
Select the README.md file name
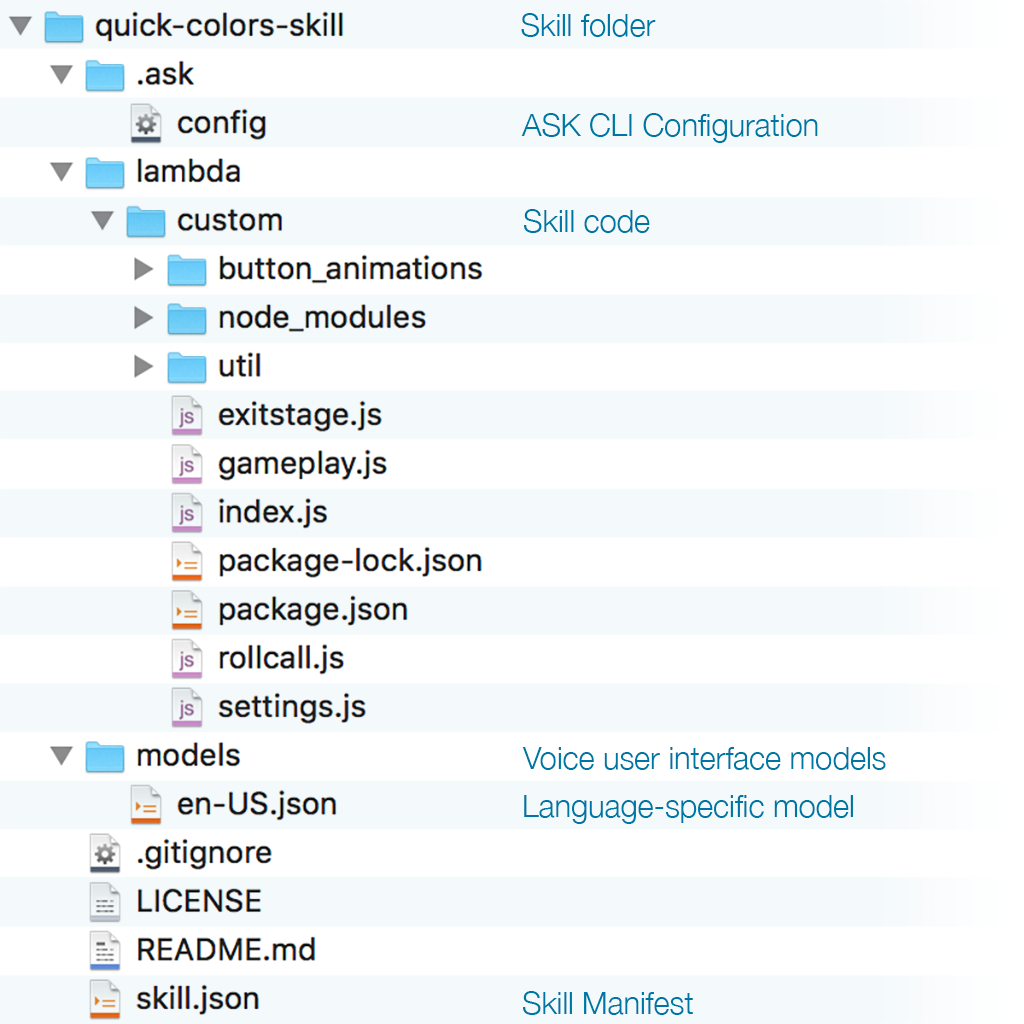tap(226, 950)
